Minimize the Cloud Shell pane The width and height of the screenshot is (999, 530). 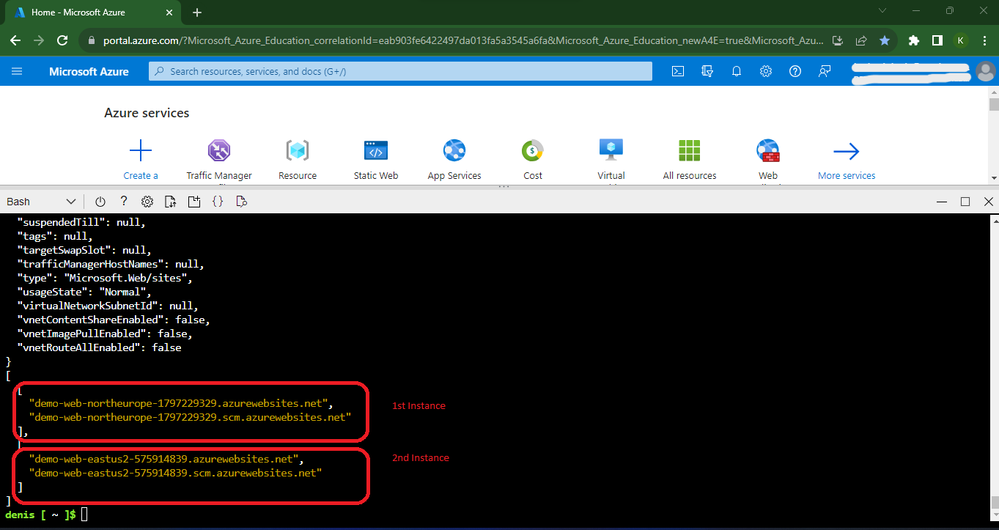(942, 201)
